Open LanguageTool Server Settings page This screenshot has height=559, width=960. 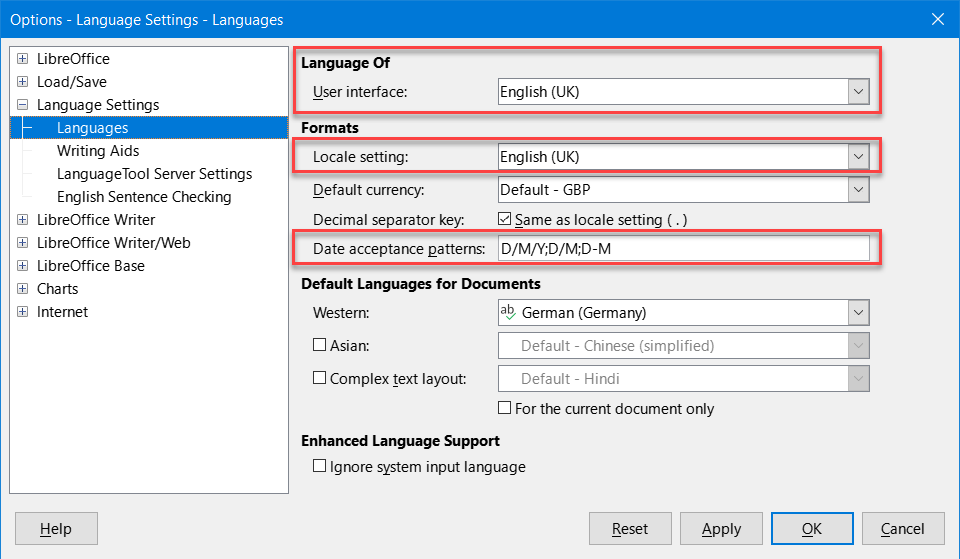154,174
